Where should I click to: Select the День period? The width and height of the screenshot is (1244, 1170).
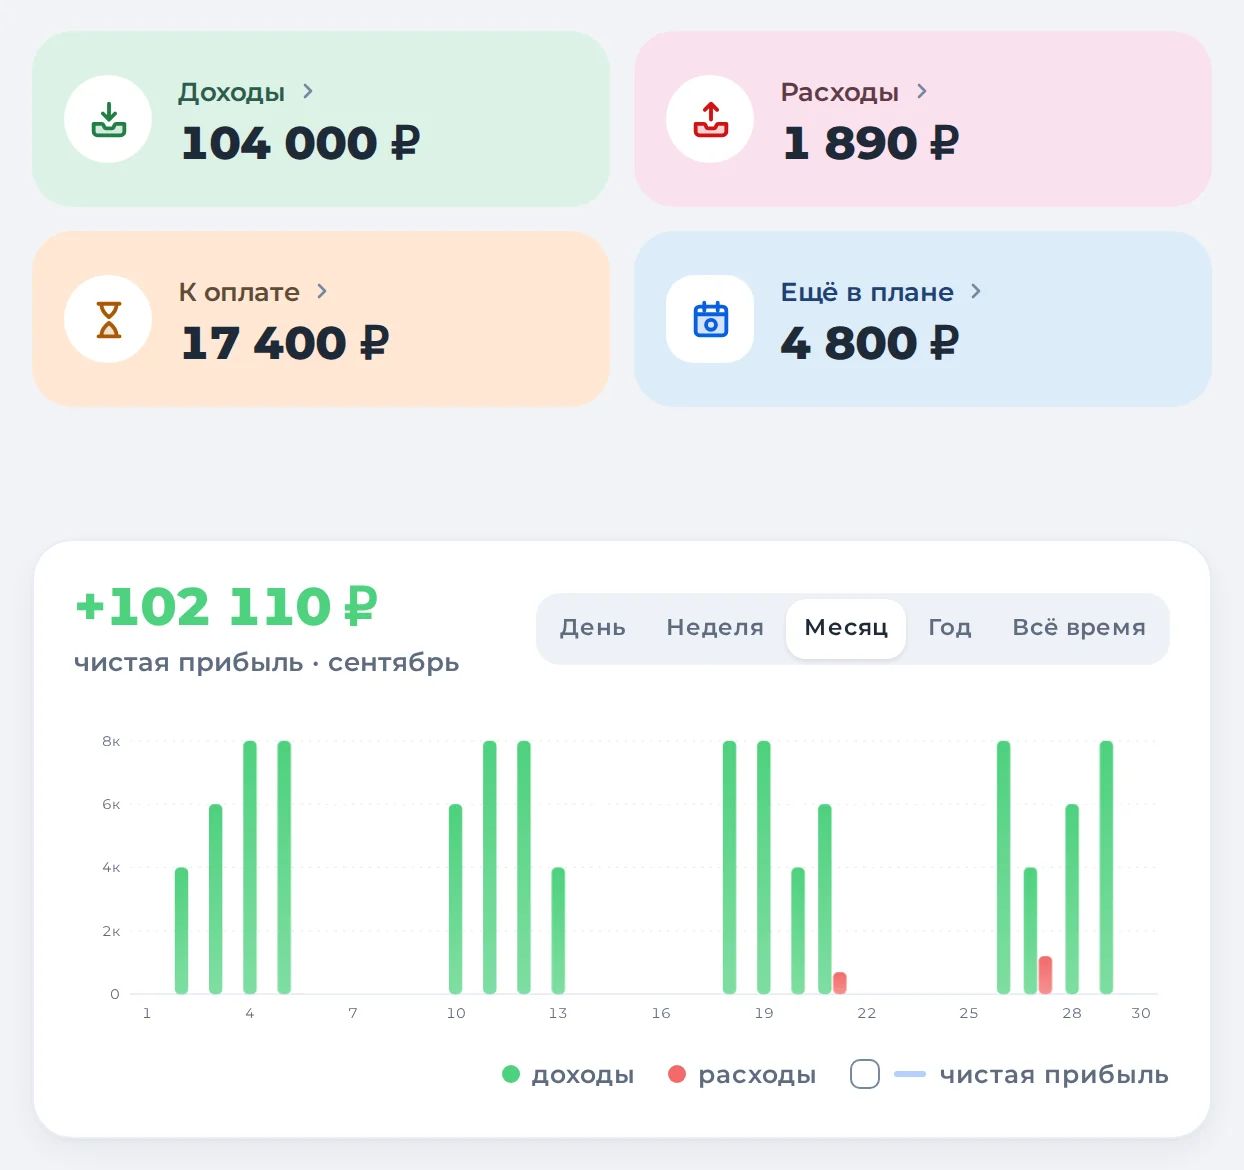point(593,628)
